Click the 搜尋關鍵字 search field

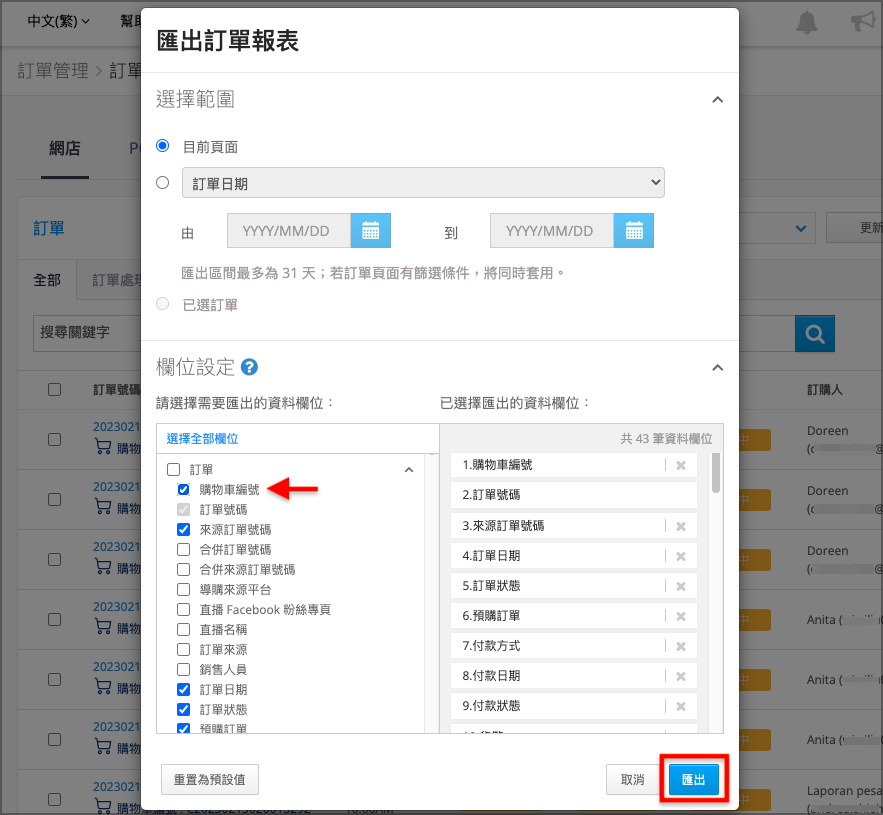(x=87, y=333)
